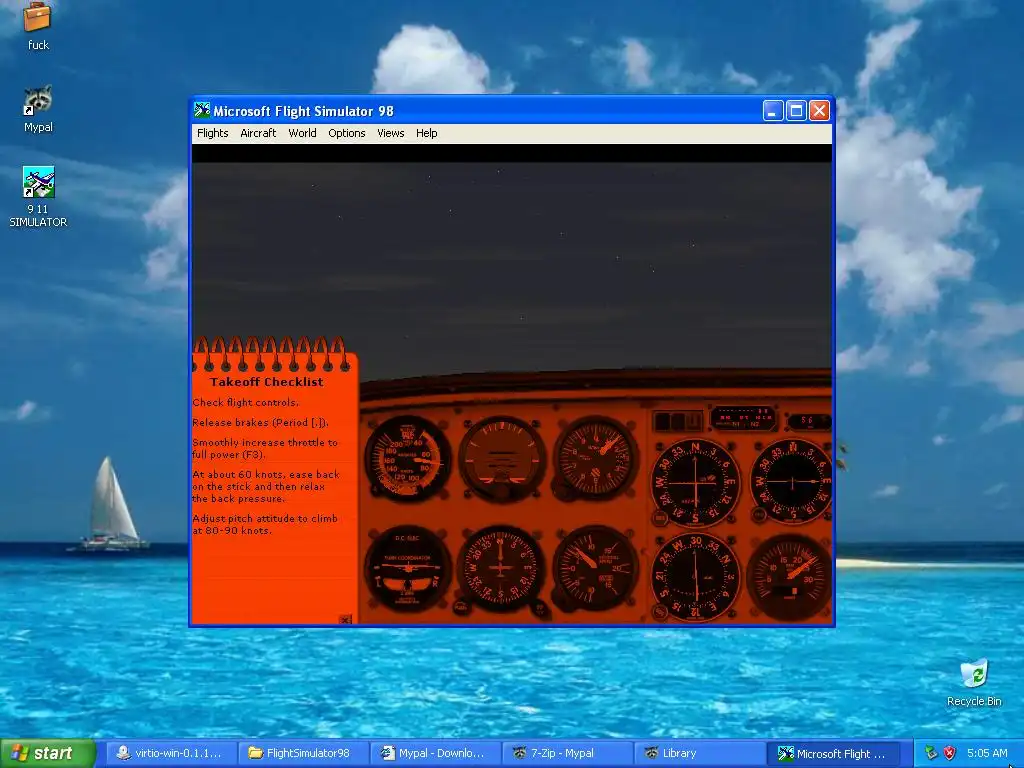Switch to Mypal - Downloads taskbar item
Viewport: 1024px width, 768px height.
click(436, 753)
